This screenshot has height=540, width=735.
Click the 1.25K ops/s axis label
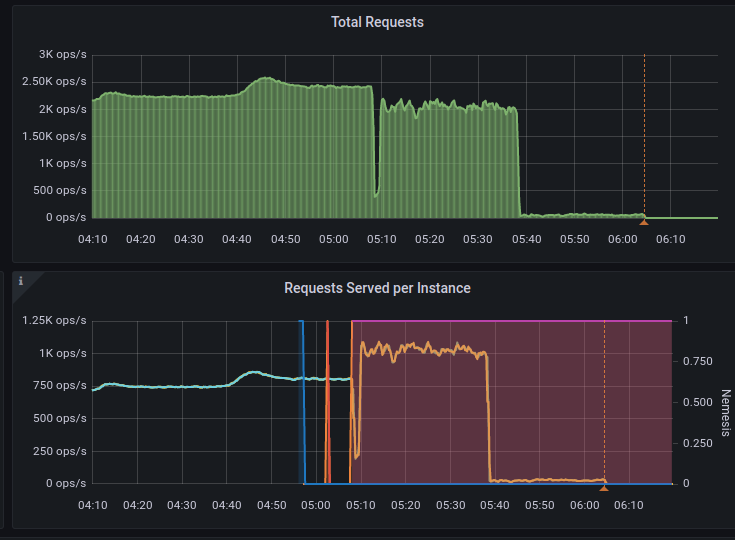pyautogui.click(x=54, y=320)
